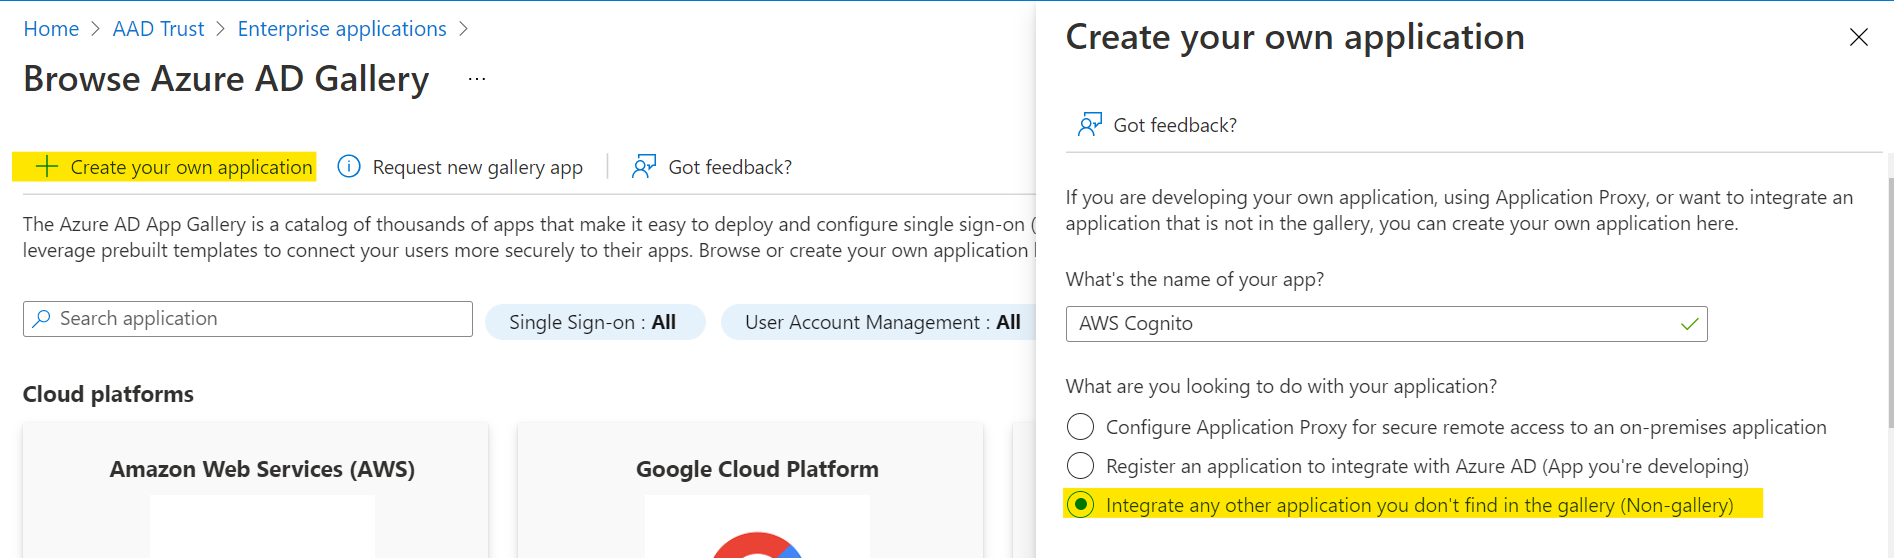Viewport: 1894px width, 558px height.
Task: Go to Home breadcrumb
Action: pos(51,29)
